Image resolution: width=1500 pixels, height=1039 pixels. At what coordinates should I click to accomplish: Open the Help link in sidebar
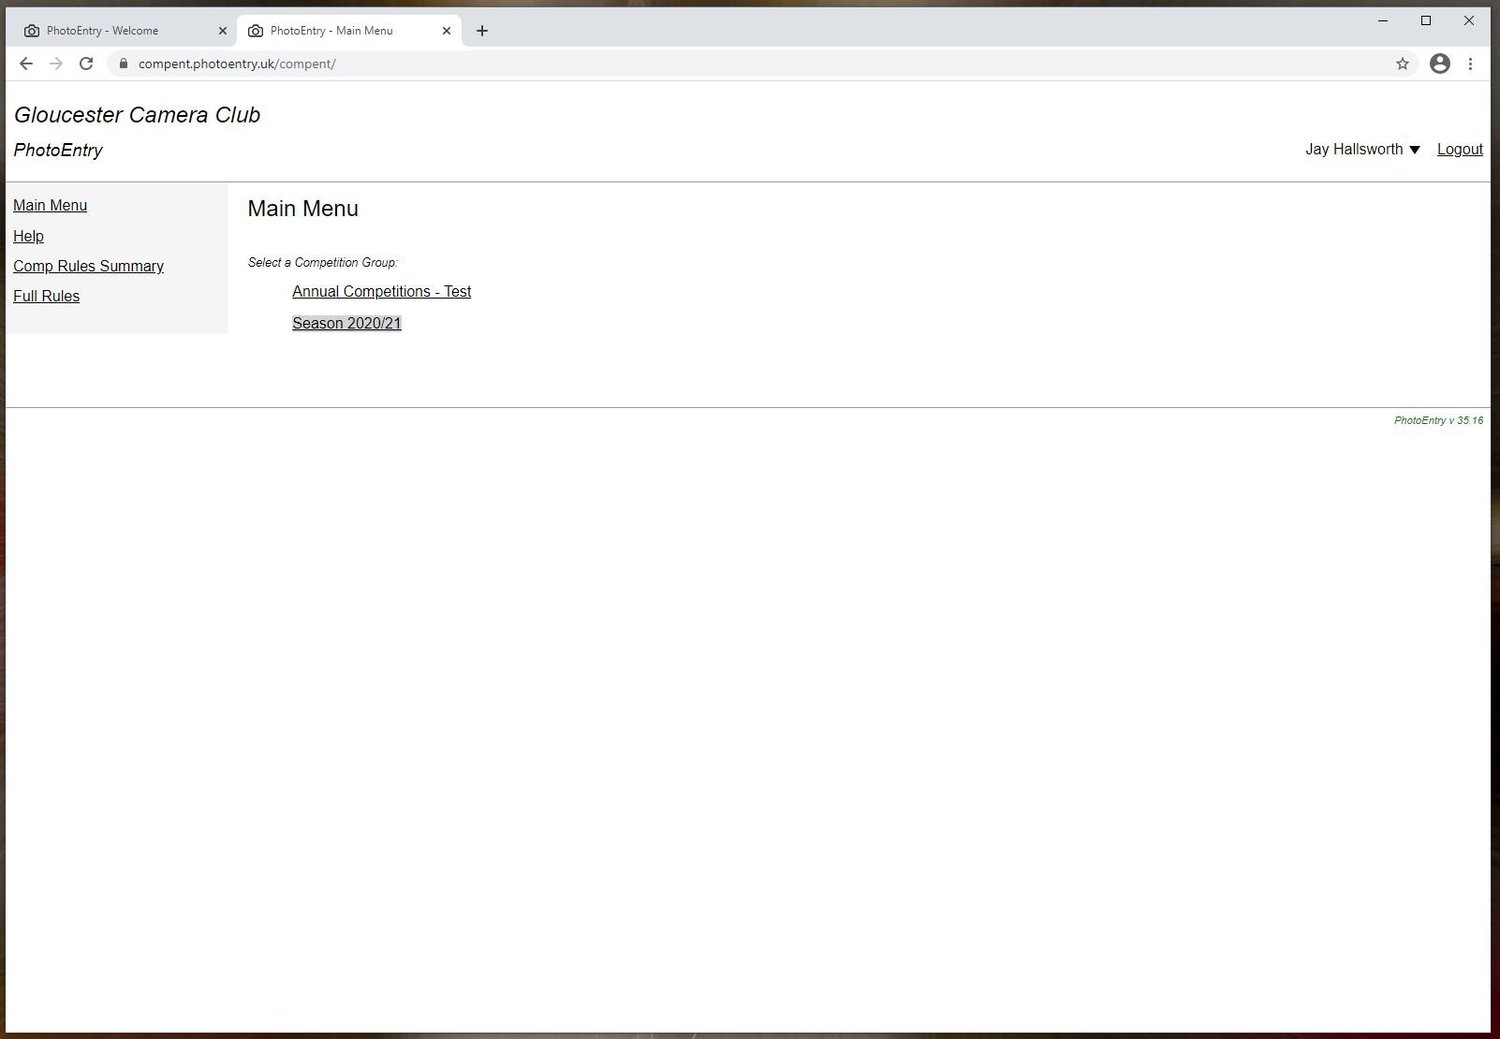(x=28, y=236)
